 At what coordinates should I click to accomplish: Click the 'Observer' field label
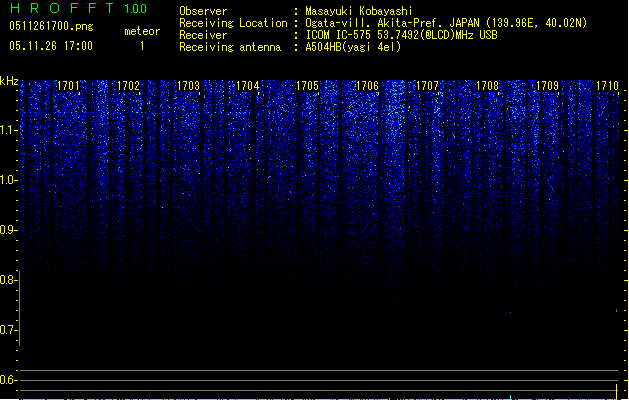click(203, 11)
